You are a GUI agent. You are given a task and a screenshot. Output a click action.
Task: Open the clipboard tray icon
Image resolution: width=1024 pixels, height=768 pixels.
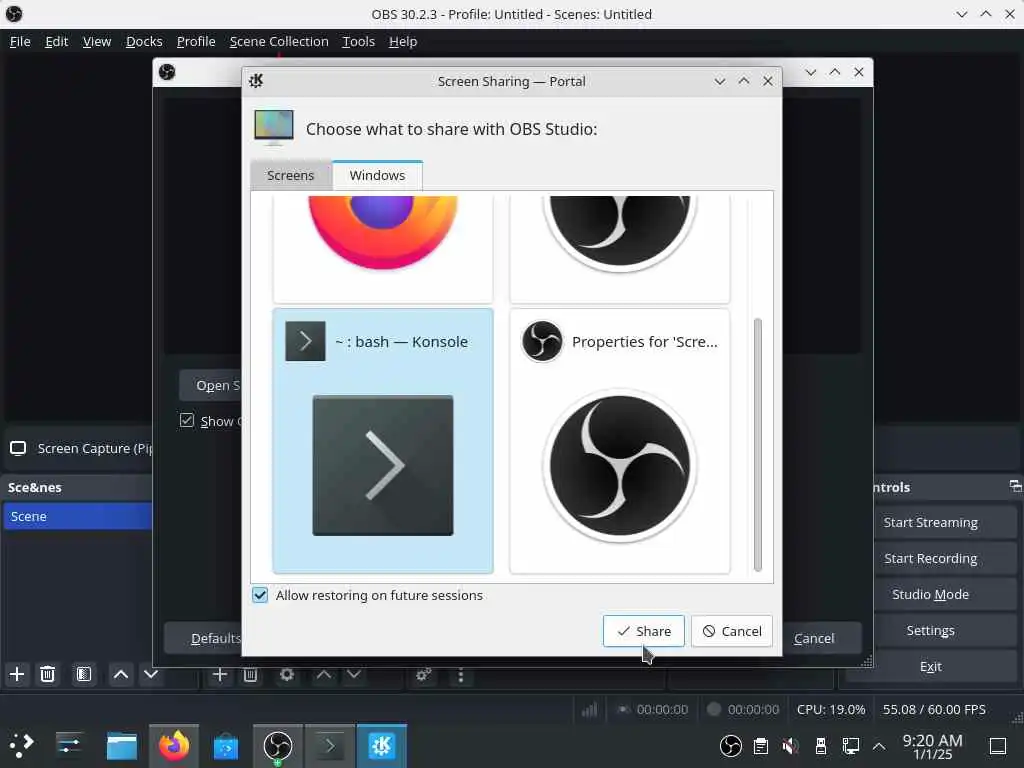761,745
